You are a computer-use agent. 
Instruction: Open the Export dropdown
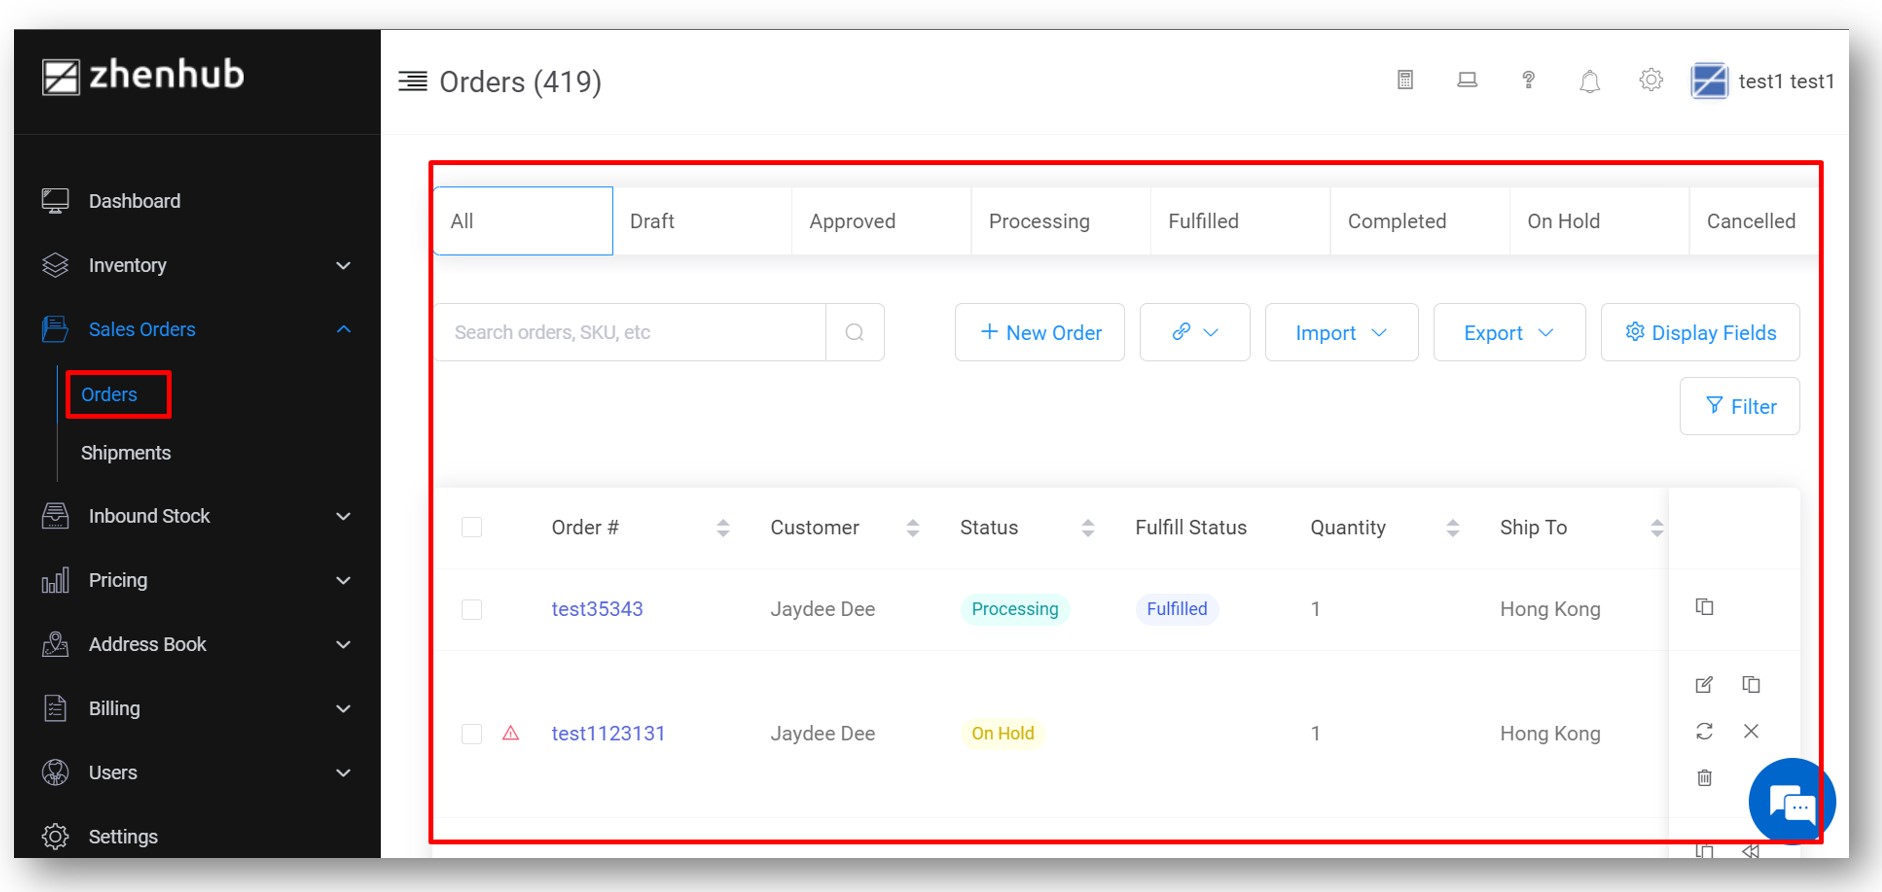pos(1509,332)
